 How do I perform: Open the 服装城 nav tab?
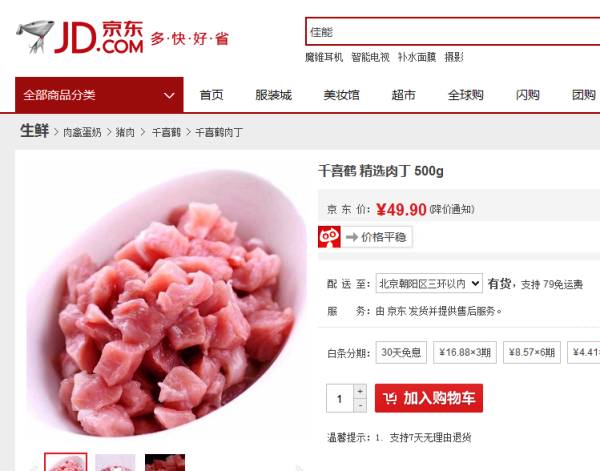[x=273, y=95]
